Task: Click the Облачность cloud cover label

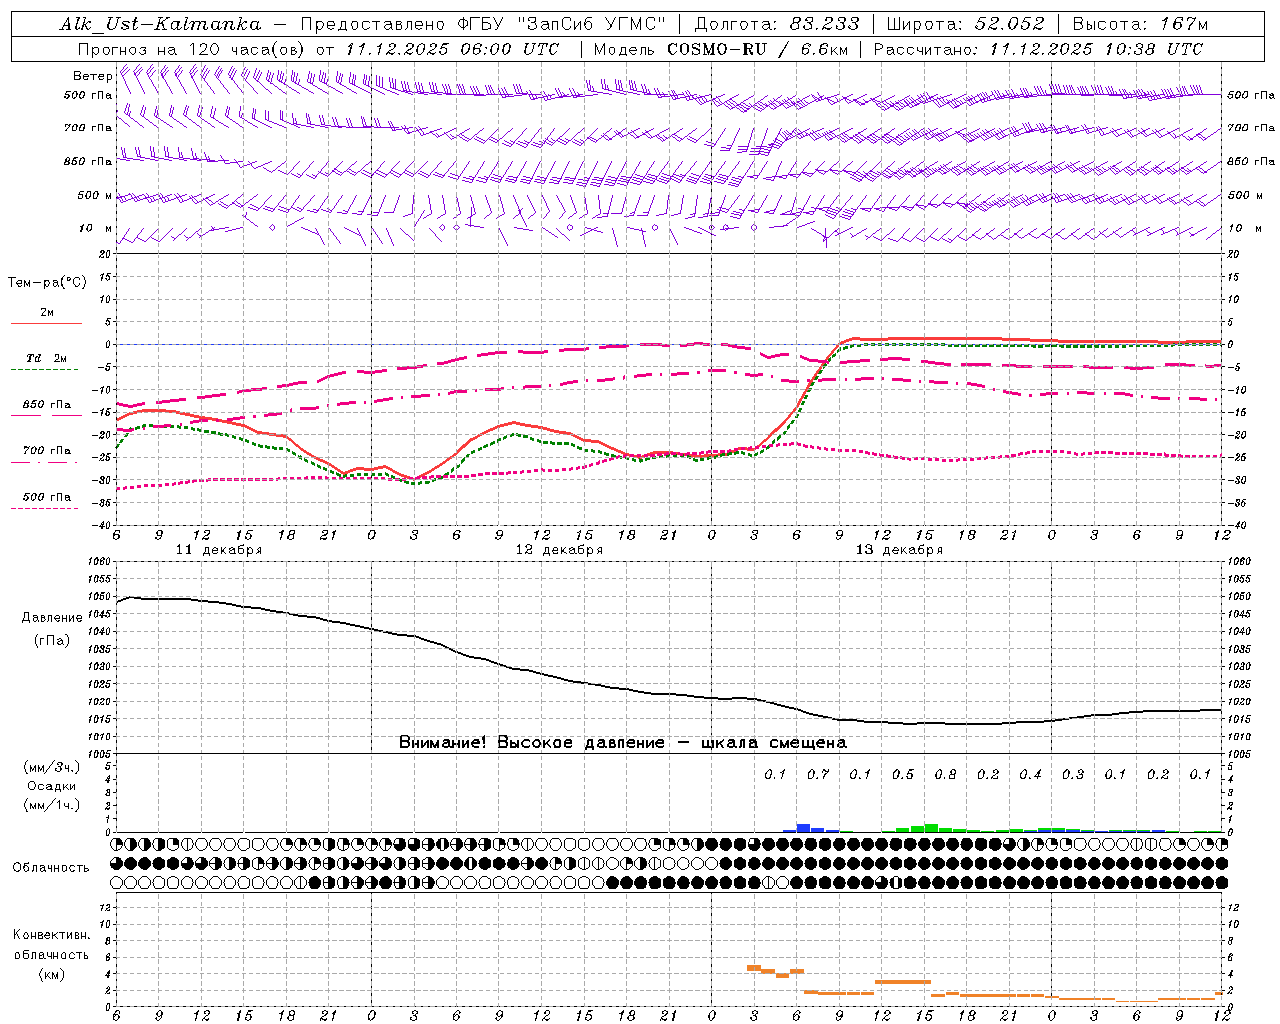Action: pos(51,868)
